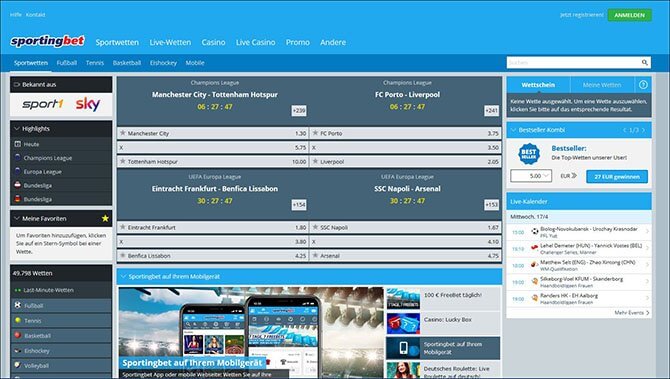
Task: Go to next Bestseller Kombi page arrow
Action: click(644, 130)
